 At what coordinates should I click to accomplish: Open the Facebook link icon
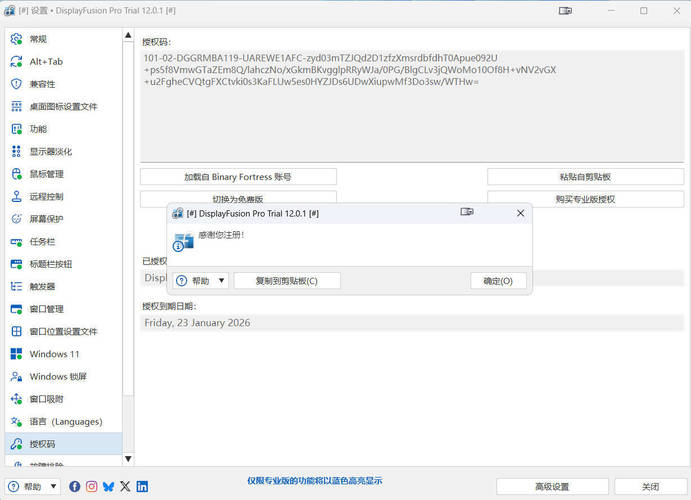75,487
